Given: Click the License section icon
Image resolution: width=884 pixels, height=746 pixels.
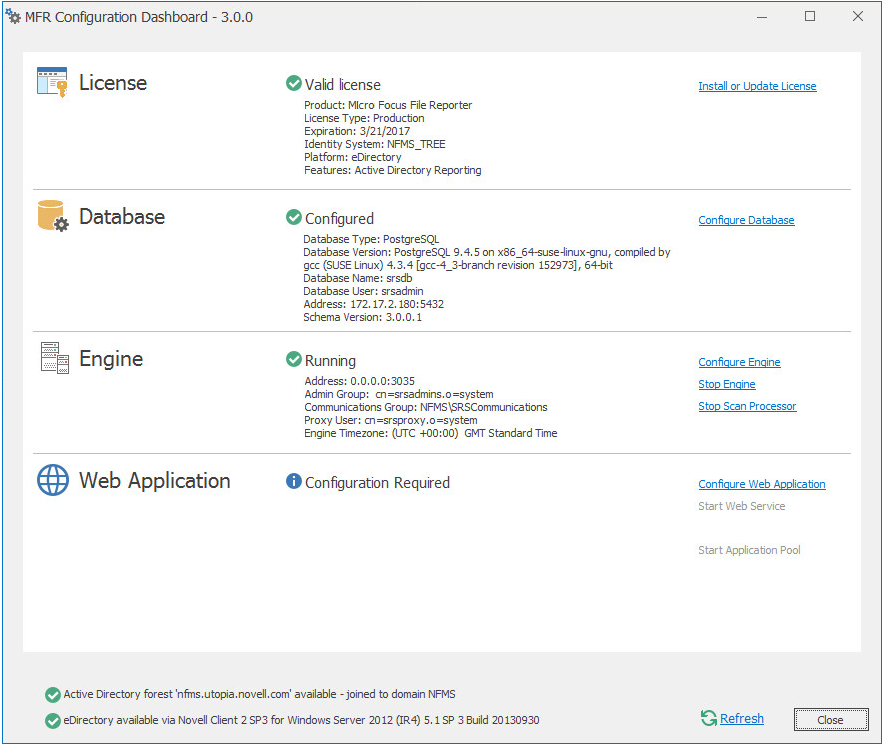Looking at the screenshot, I should (x=52, y=82).
